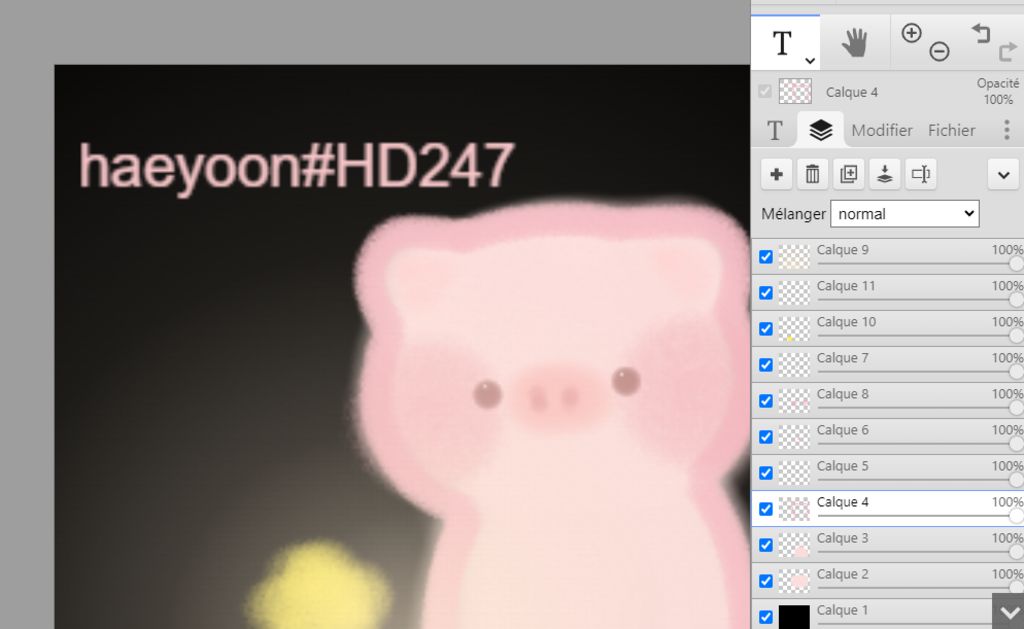Image resolution: width=1024 pixels, height=629 pixels.
Task: Select layer name Calque 6
Action: tap(842, 430)
